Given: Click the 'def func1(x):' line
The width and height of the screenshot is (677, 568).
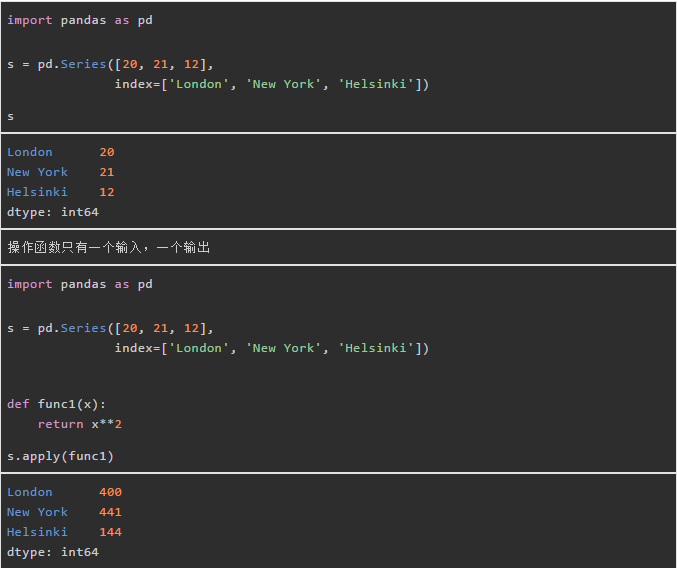Looking at the screenshot, I should tap(56, 404).
